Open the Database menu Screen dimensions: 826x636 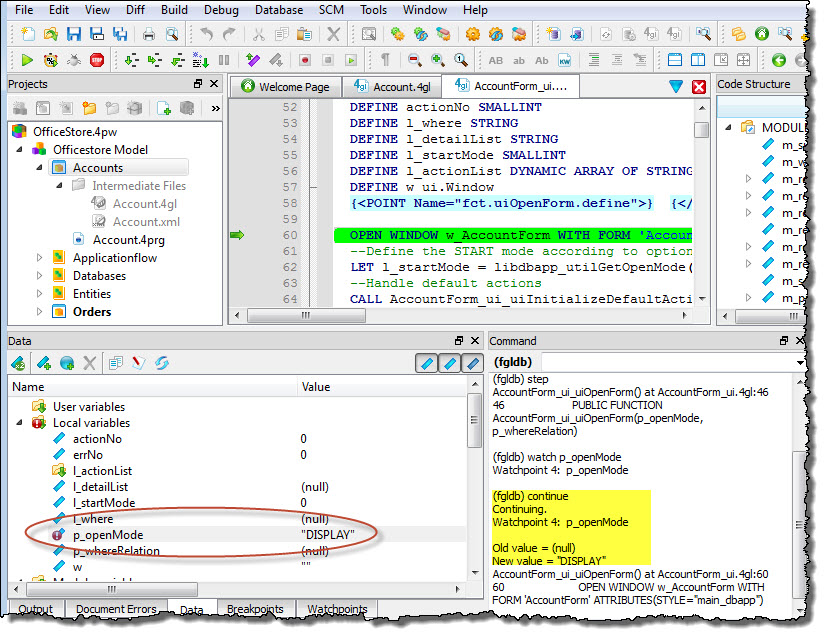coord(278,10)
